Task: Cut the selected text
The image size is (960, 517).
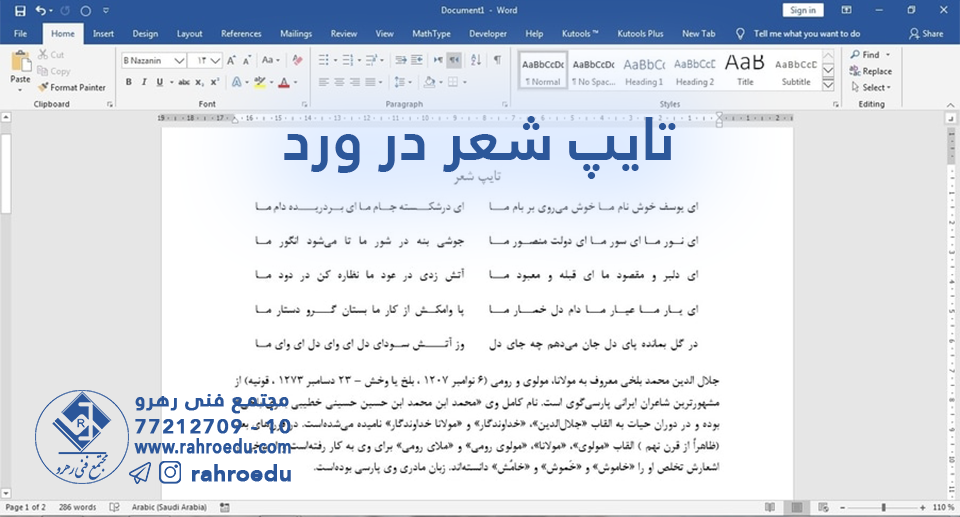Action: (51, 55)
